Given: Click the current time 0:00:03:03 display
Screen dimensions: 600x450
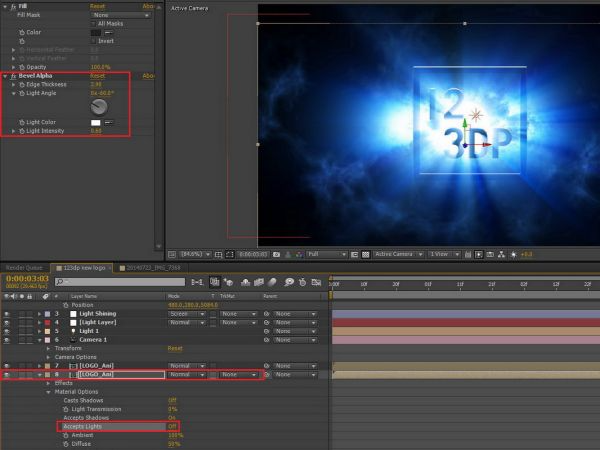Looking at the screenshot, I should point(27,279).
